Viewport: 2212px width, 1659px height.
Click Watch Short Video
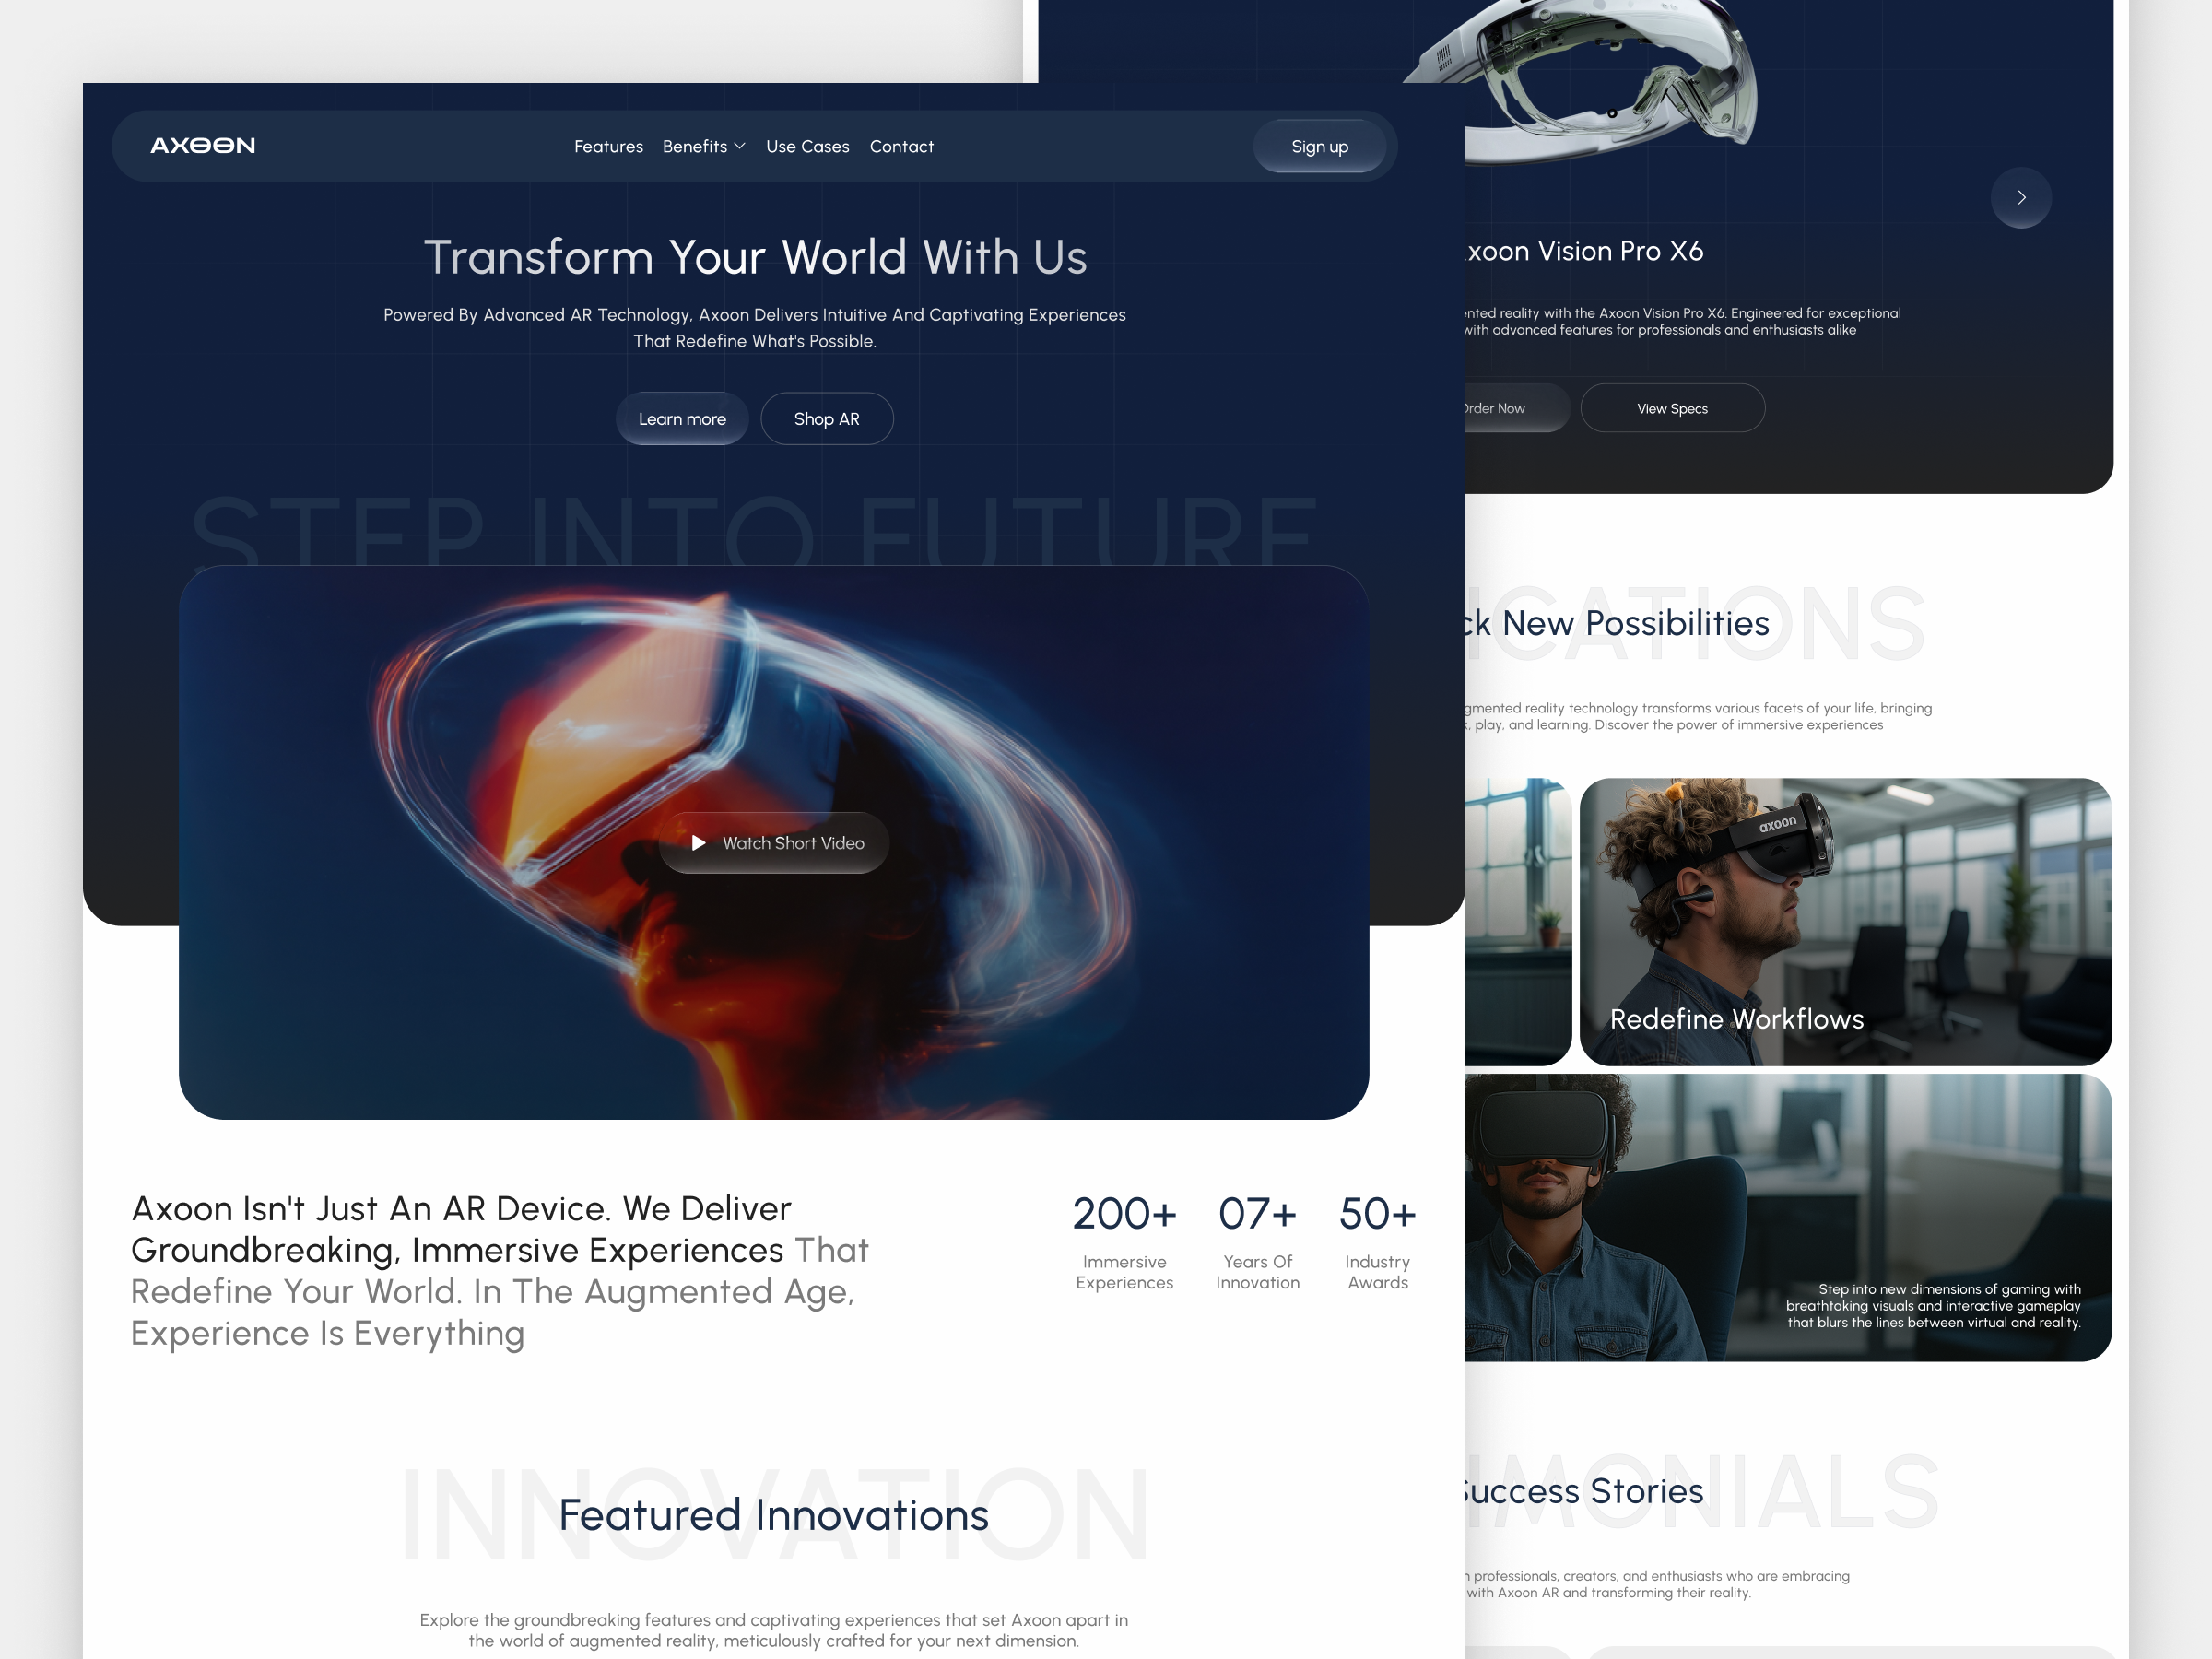773,843
